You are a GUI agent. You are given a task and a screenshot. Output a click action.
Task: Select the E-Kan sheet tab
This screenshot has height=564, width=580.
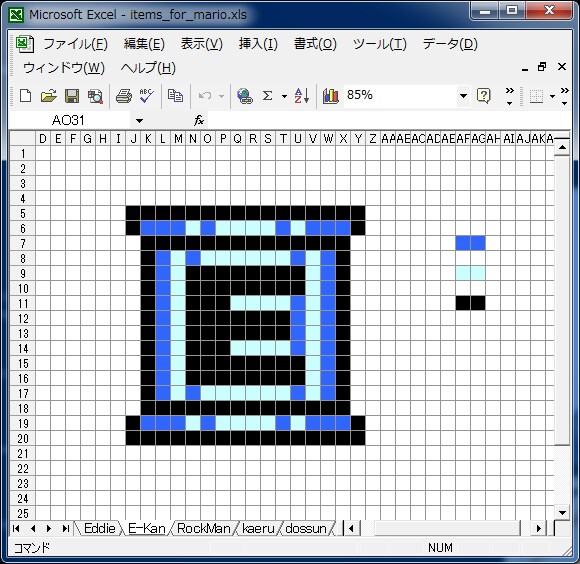tap(146, 528)
